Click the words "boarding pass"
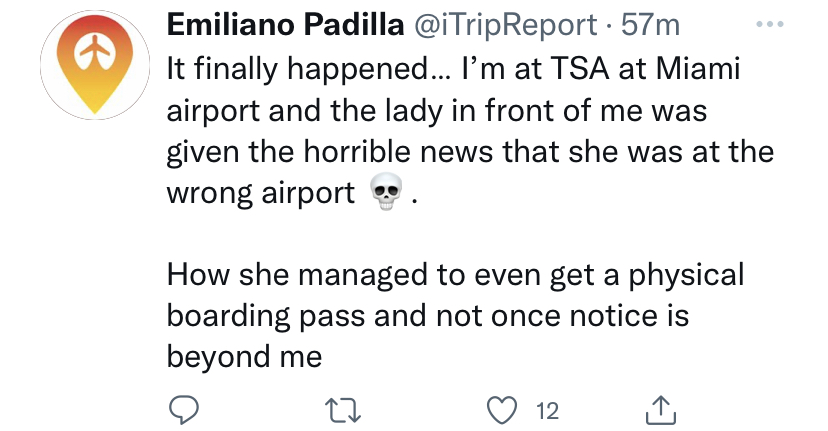 click(x=266, y=316)
